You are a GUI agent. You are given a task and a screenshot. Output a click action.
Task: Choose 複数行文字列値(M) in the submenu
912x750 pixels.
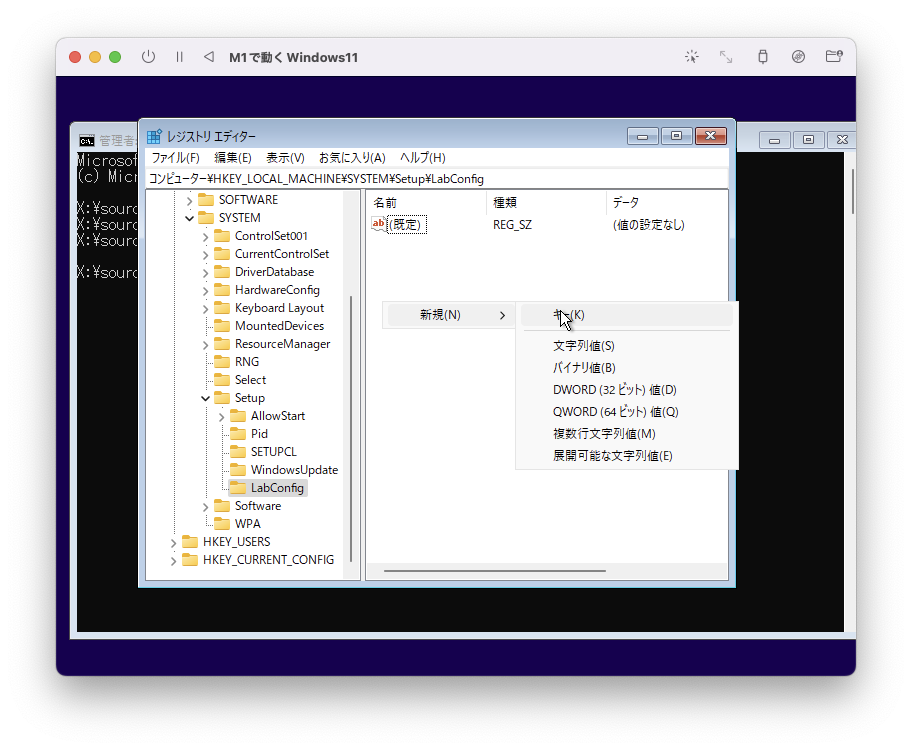click(x=626, y=434)
